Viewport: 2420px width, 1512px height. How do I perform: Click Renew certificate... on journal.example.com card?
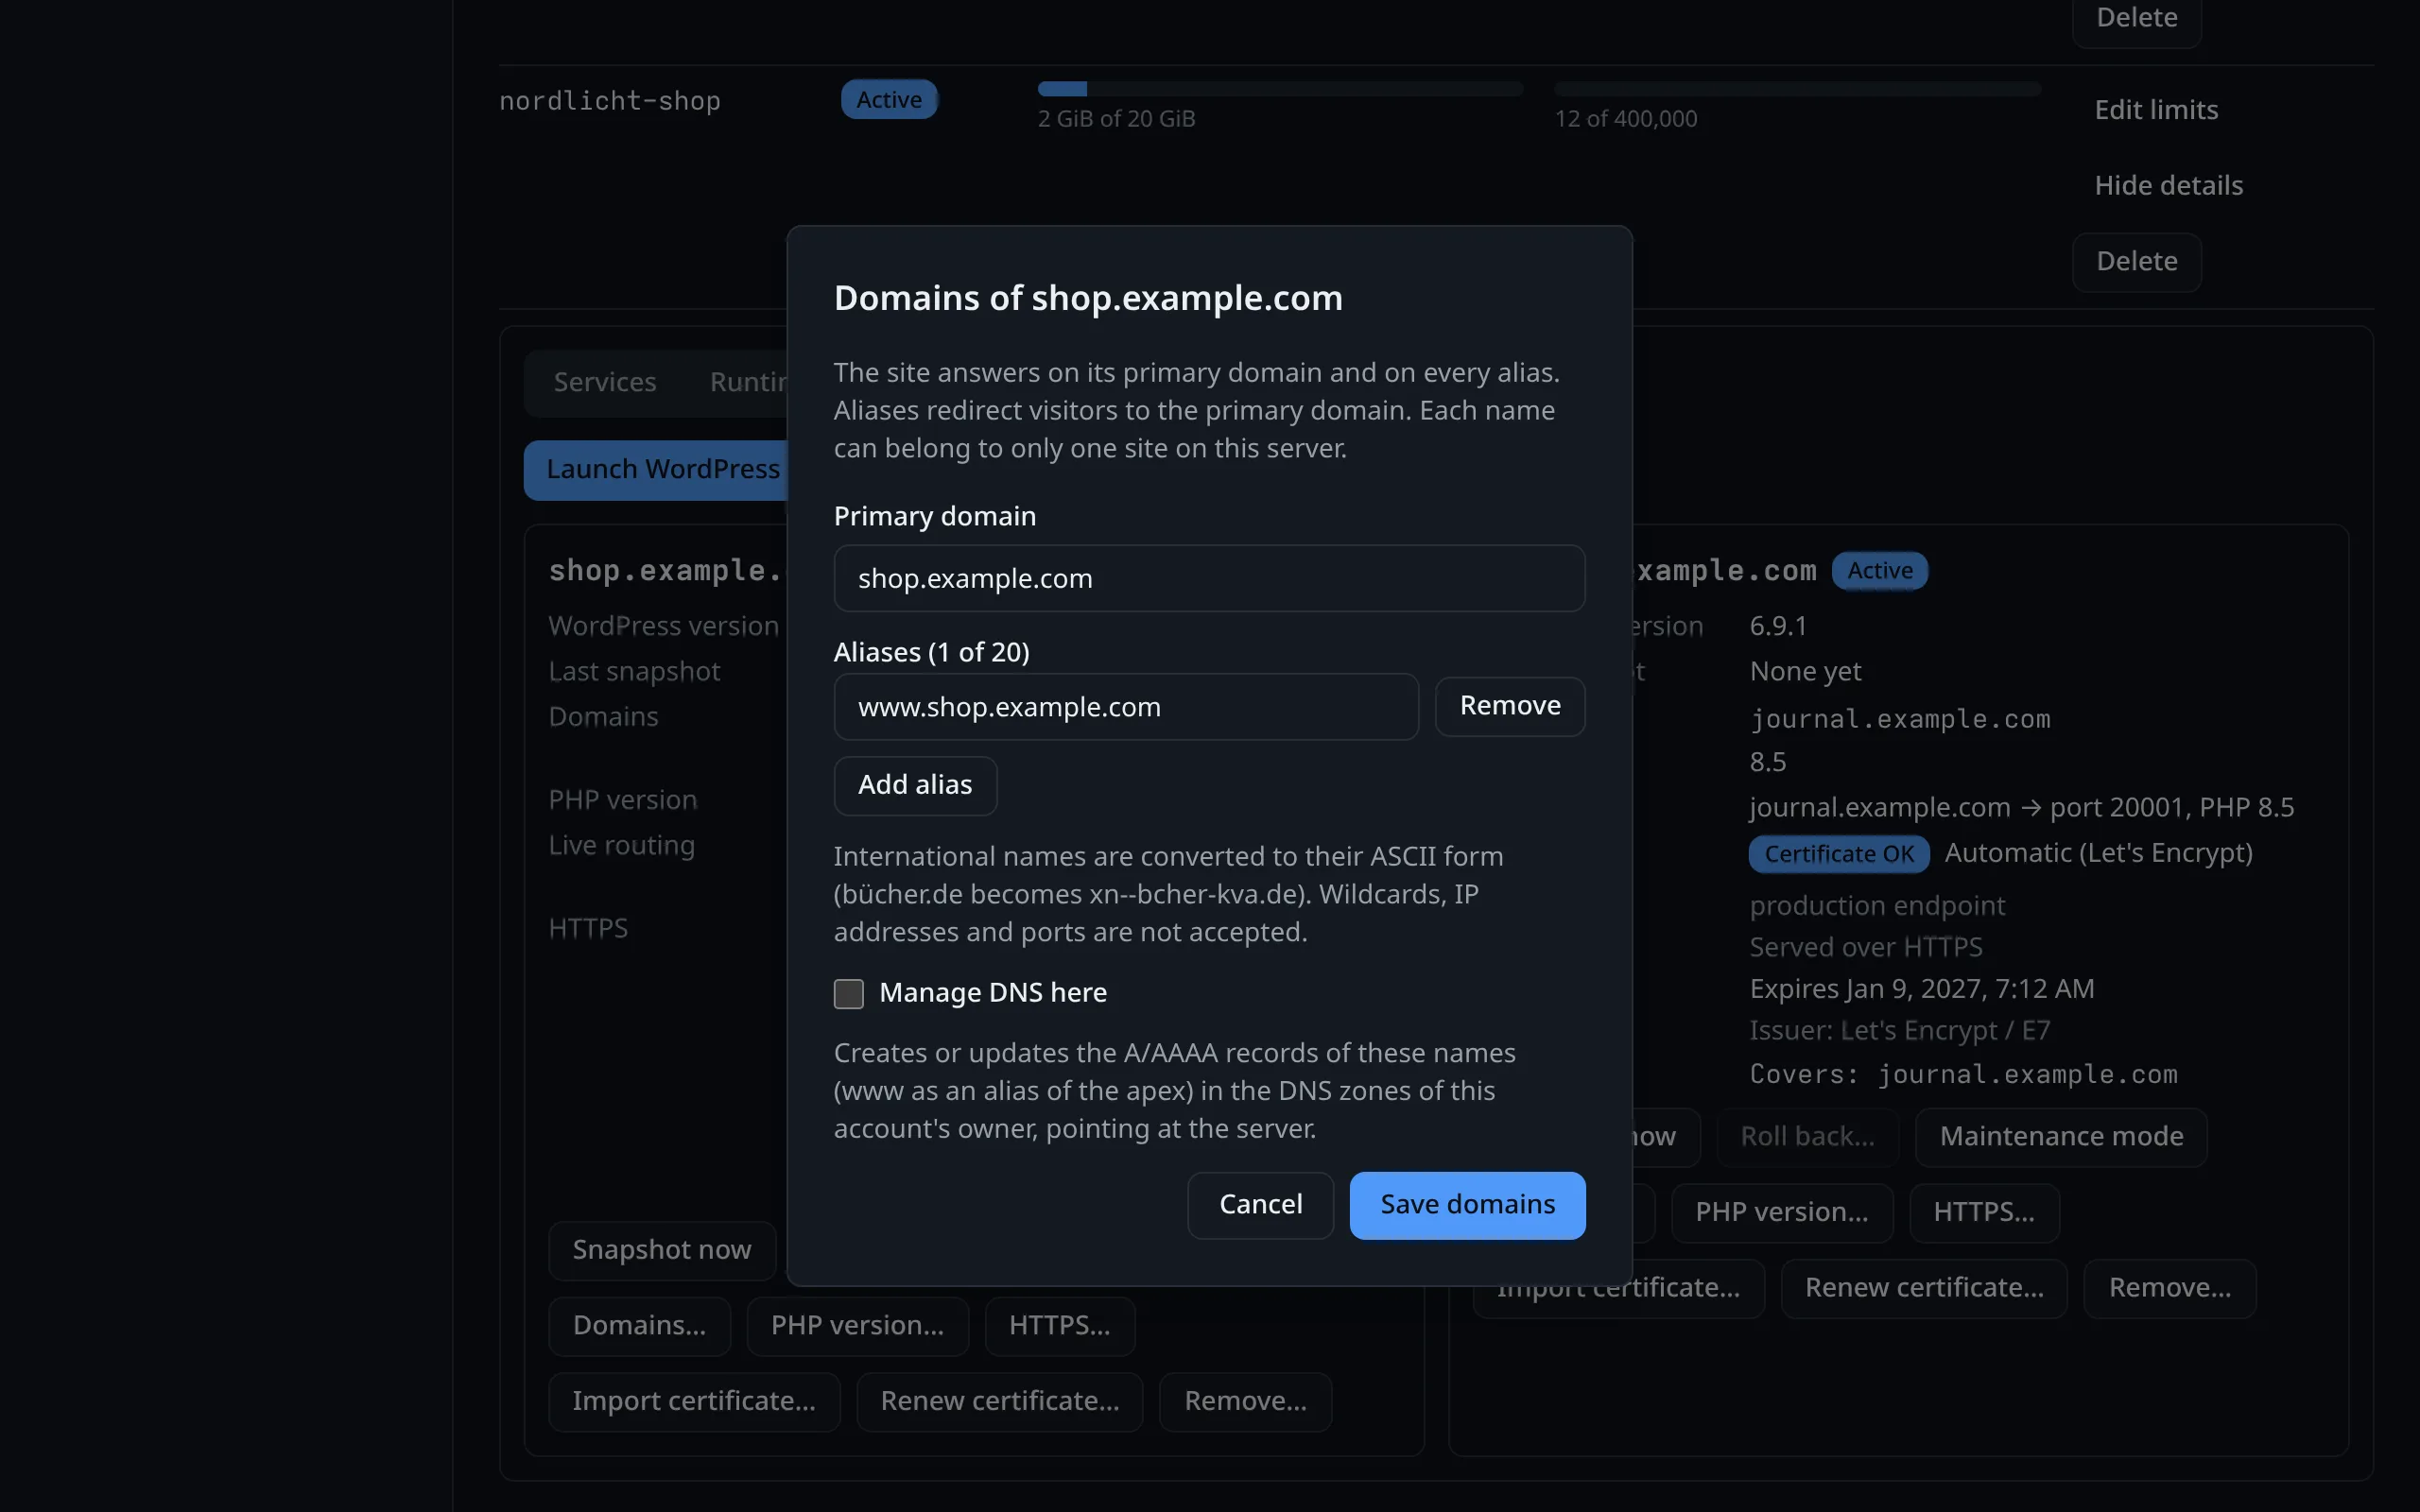1924,1288
